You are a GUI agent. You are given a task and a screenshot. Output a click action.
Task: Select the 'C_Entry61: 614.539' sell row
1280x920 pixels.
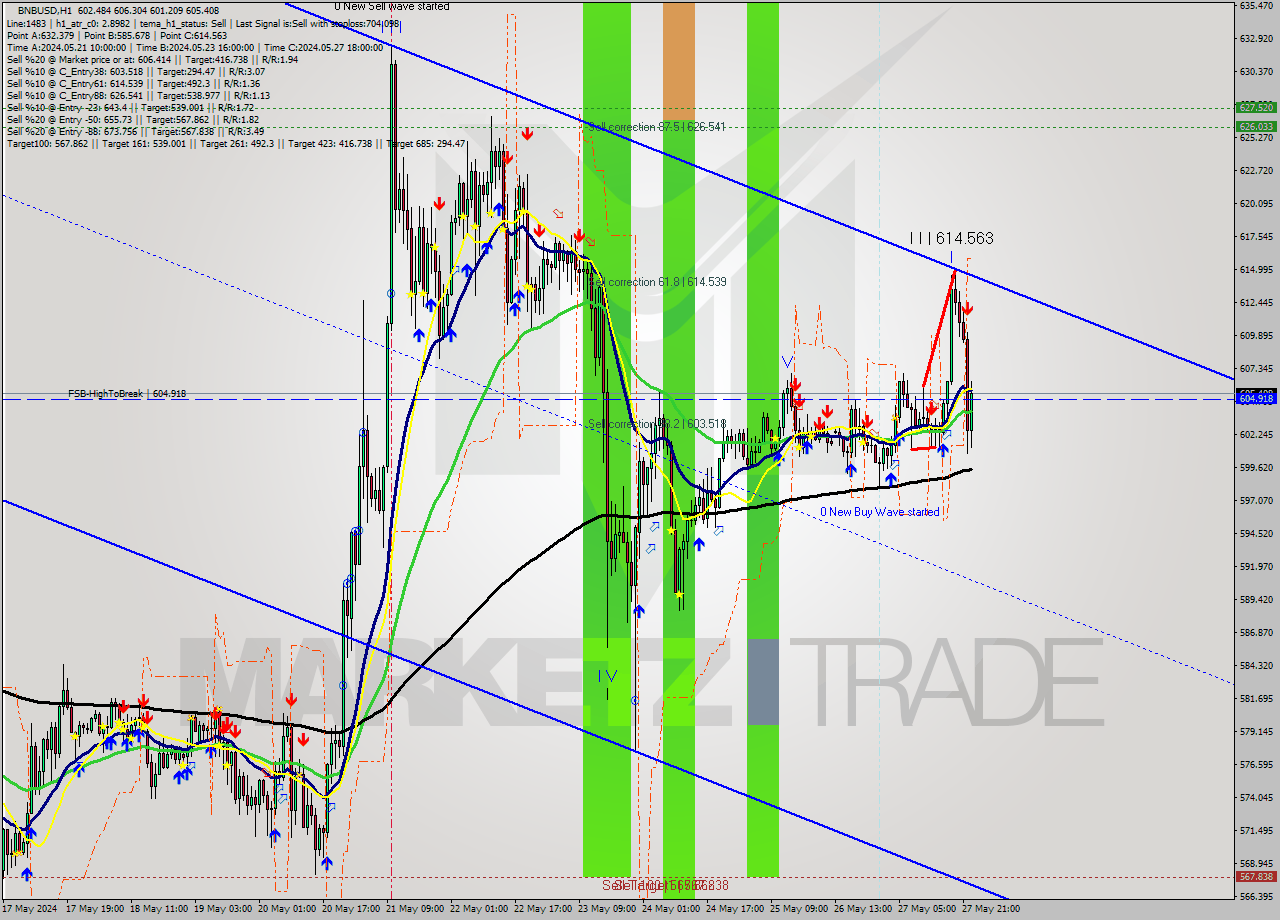[133, 83]
